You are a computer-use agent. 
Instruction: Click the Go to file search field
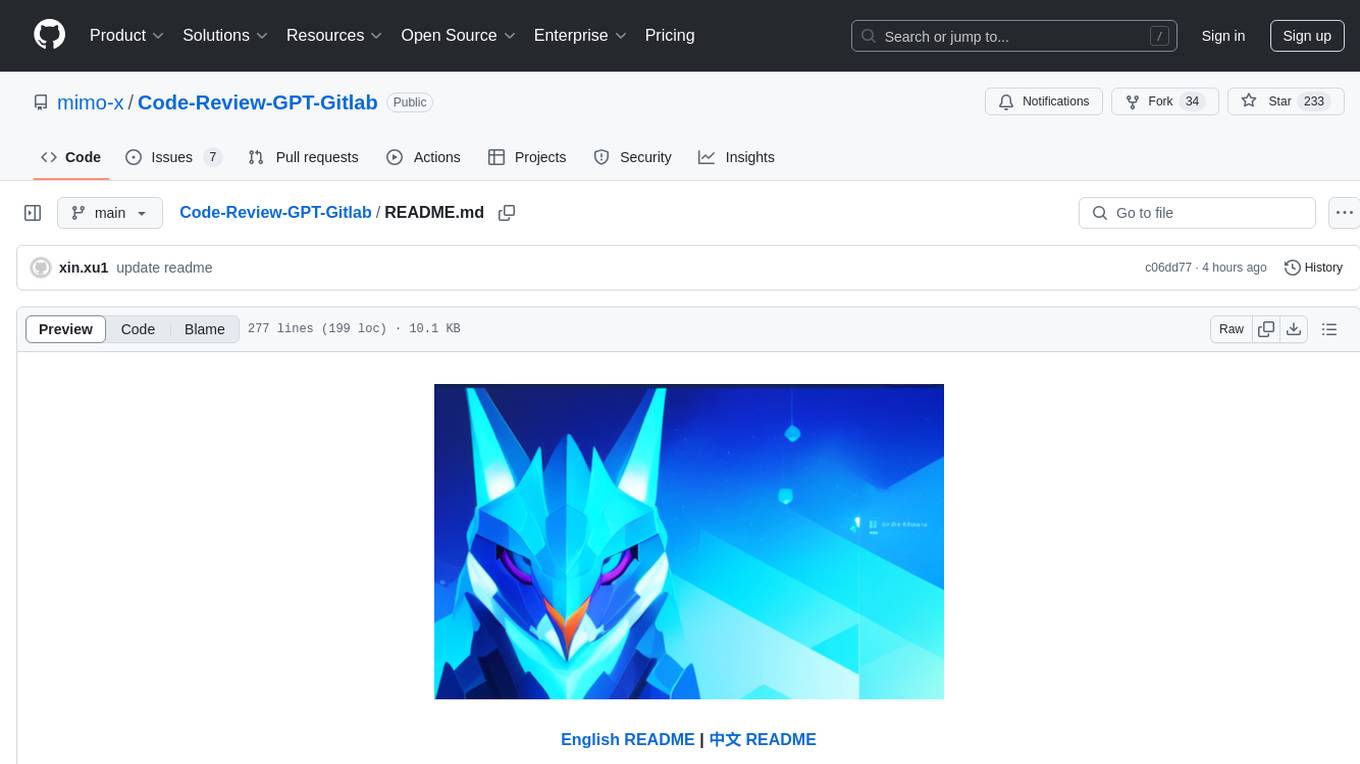[x=1196, y=212]
